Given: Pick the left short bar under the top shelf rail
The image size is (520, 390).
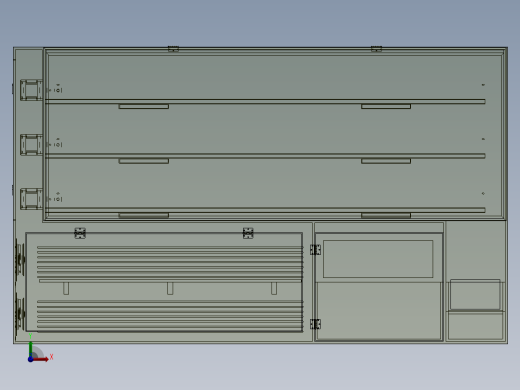Looking at the screenshot, I should click(x=144, y=107).
